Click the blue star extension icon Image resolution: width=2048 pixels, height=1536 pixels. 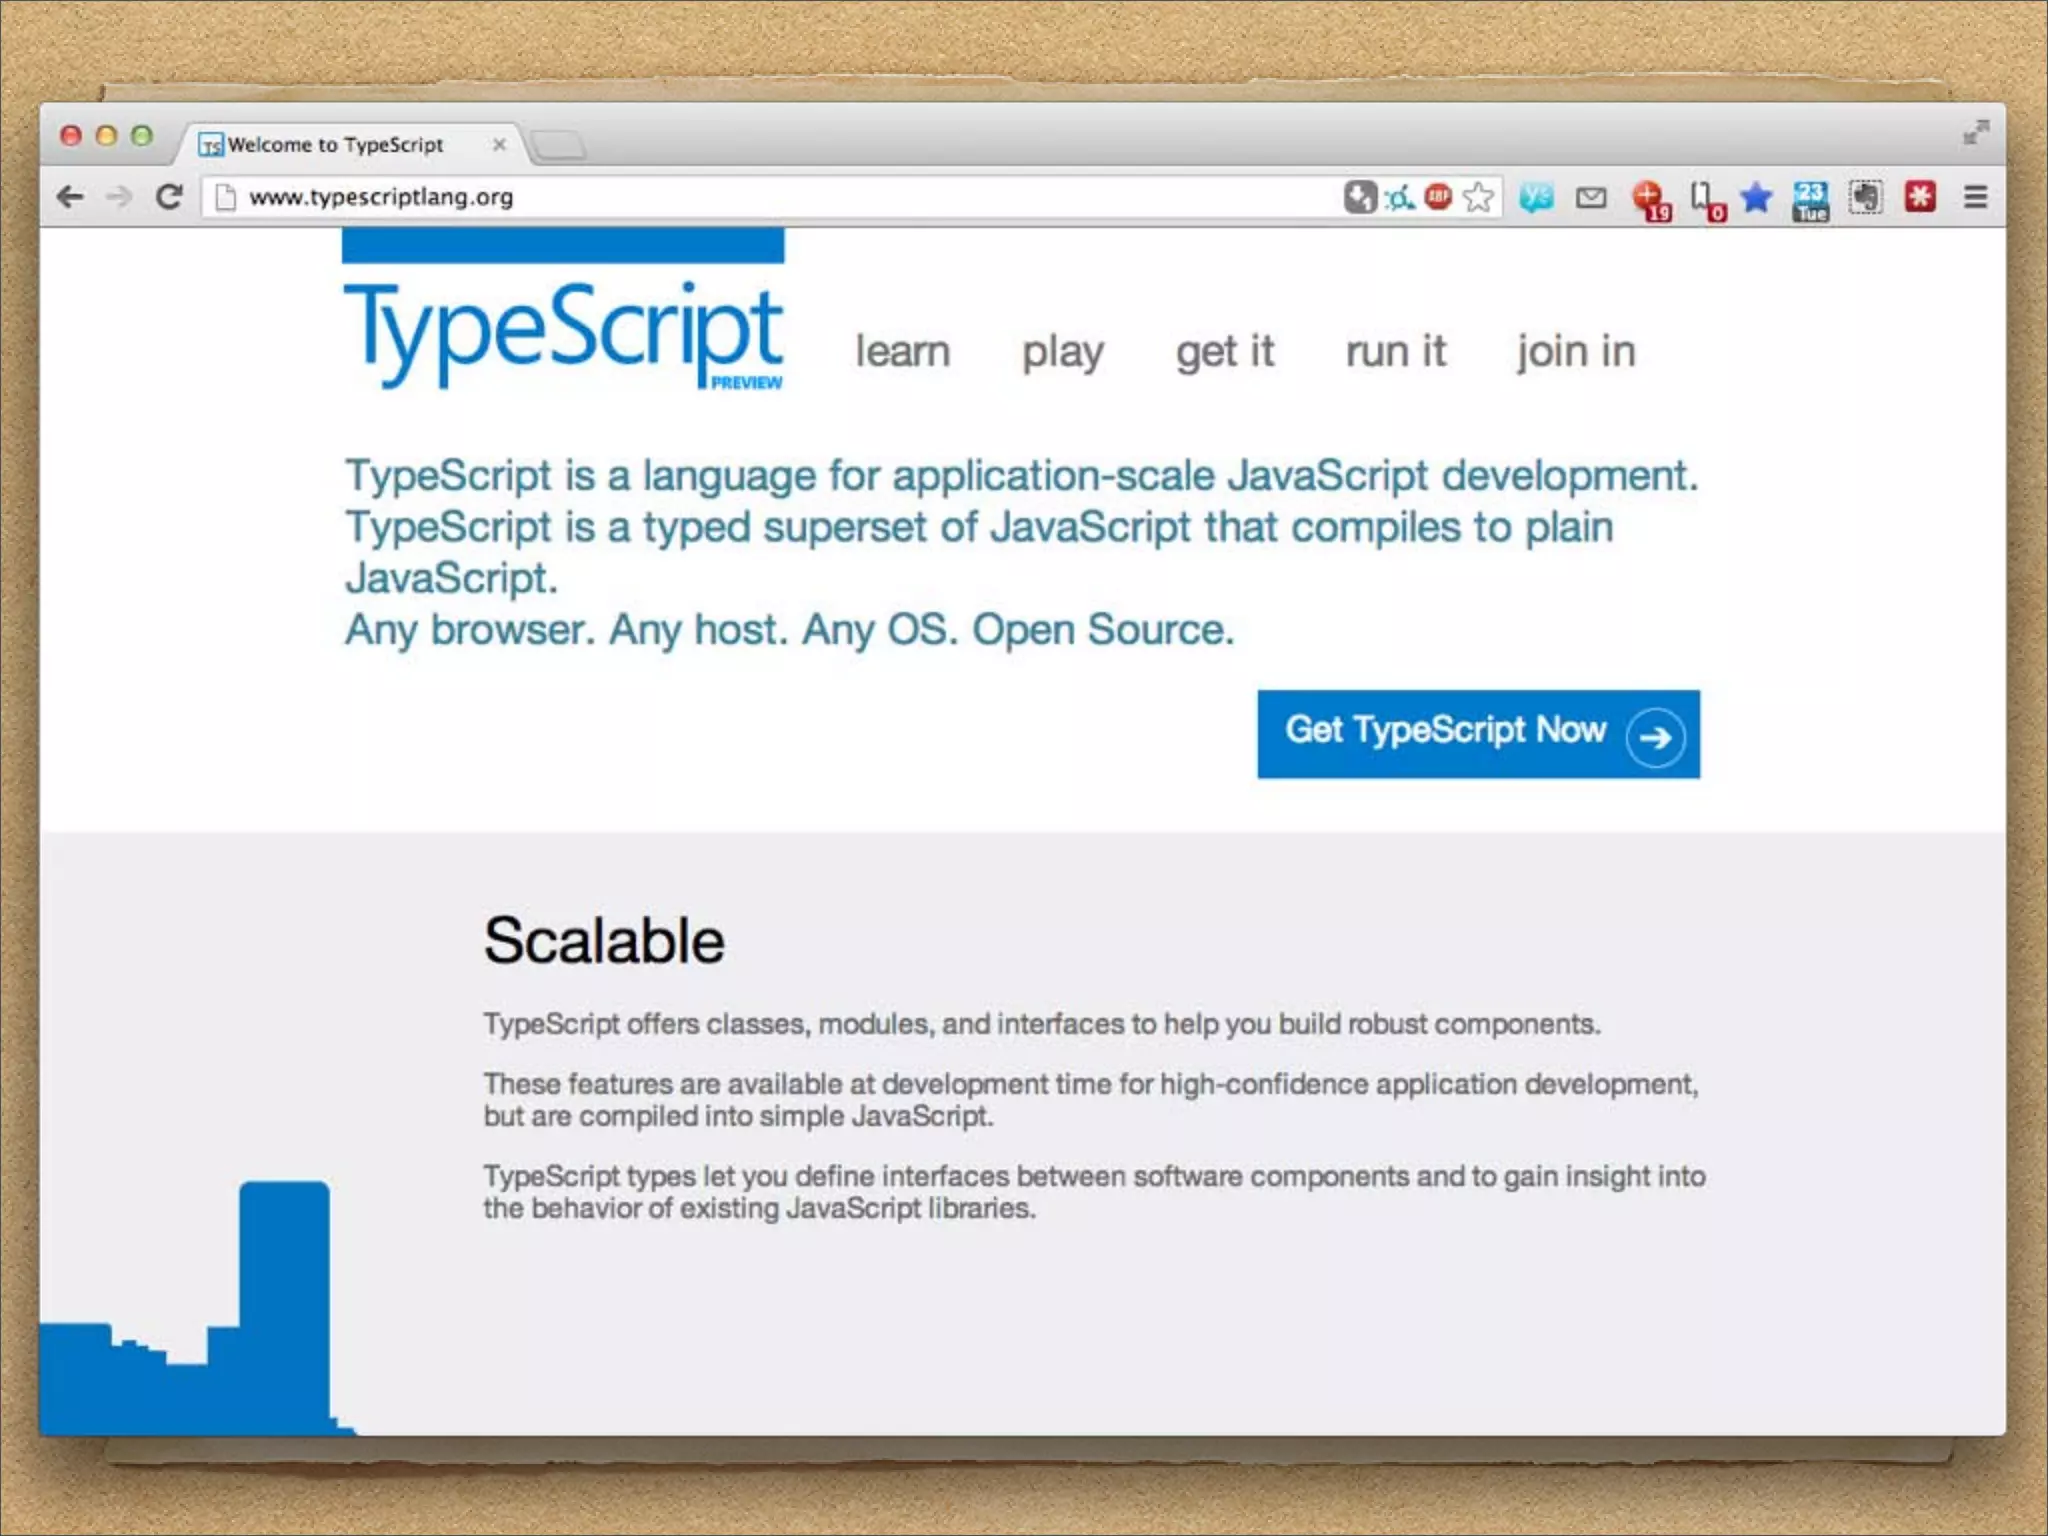coord(1756,197)
